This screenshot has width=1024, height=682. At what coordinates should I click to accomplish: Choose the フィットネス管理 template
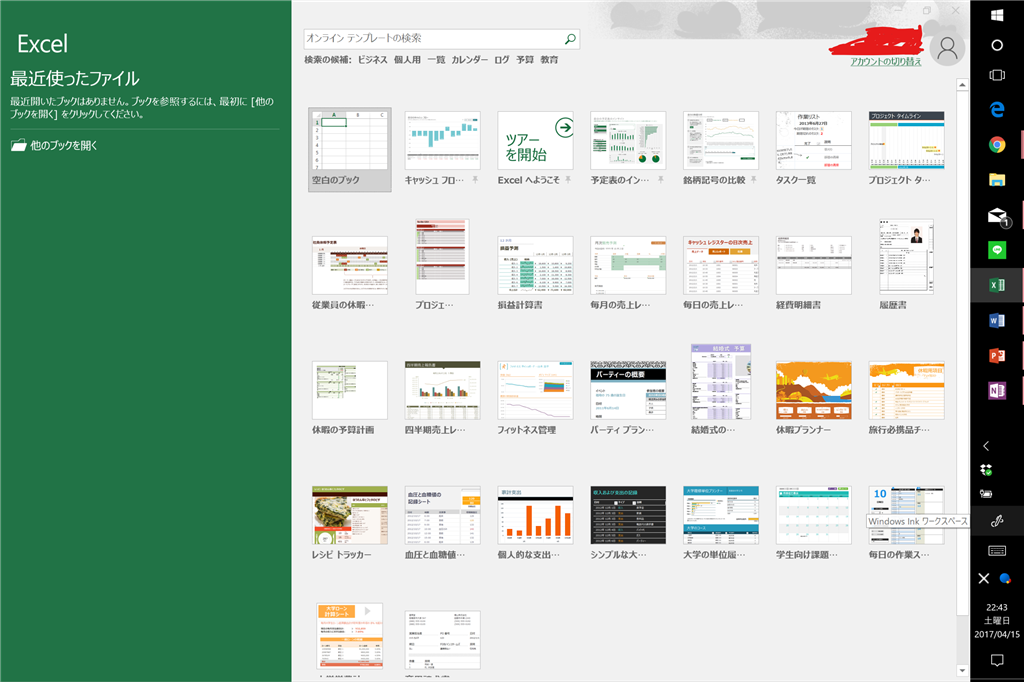click(536, 398)
